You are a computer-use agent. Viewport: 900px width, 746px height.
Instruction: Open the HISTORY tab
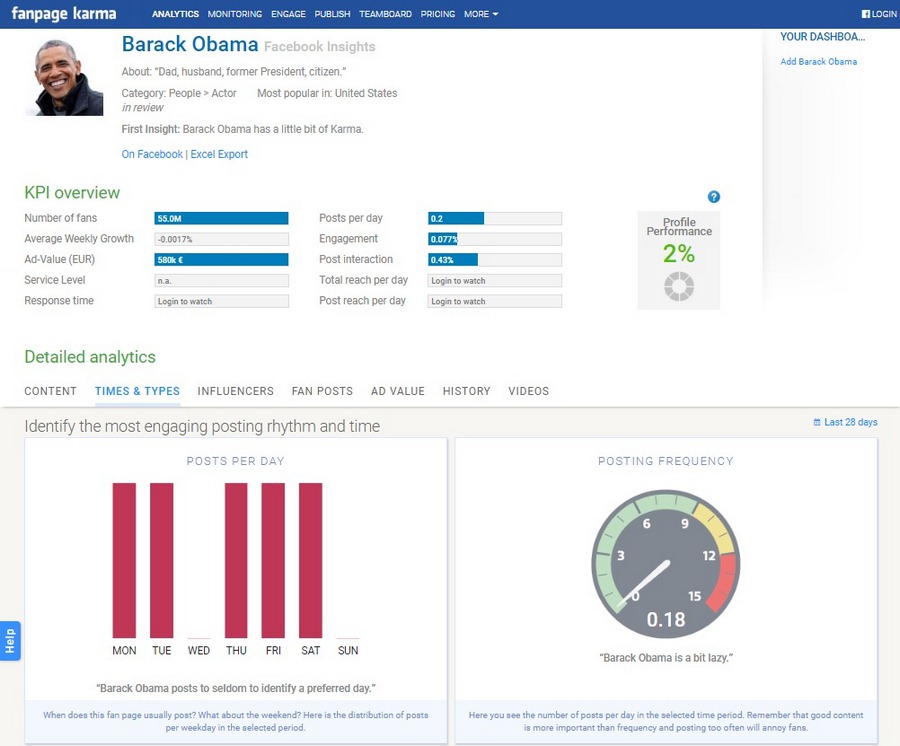point(466,391)
